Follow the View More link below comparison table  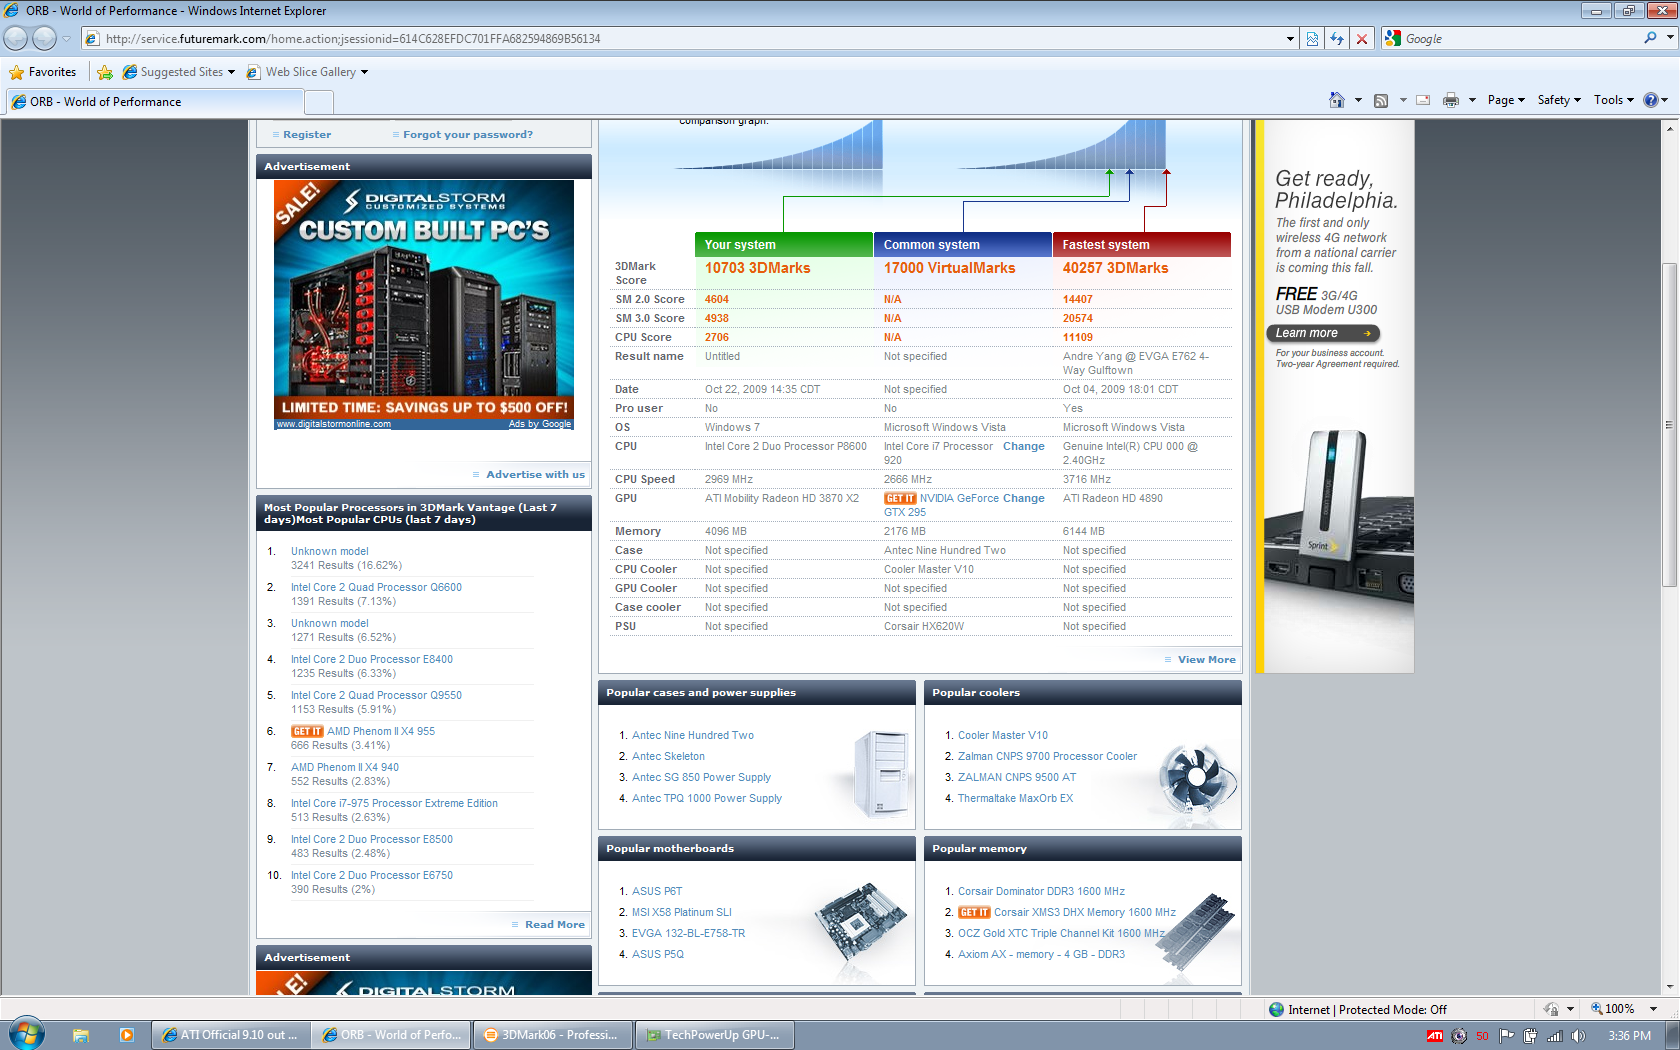pos(1206,660)
